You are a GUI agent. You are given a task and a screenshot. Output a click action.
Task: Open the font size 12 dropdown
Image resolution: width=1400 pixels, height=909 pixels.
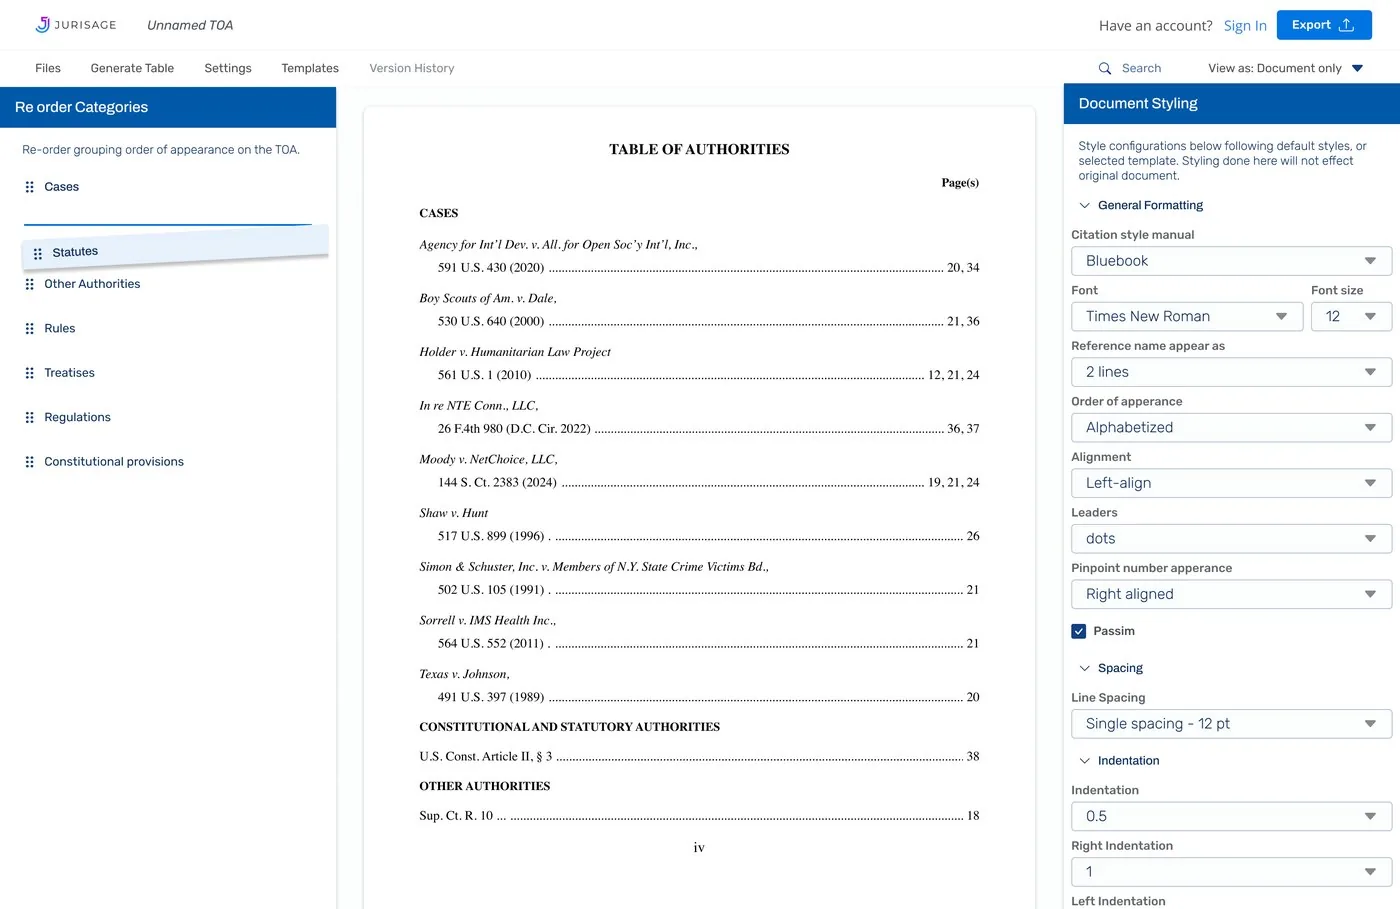(x=1351, y=316)
